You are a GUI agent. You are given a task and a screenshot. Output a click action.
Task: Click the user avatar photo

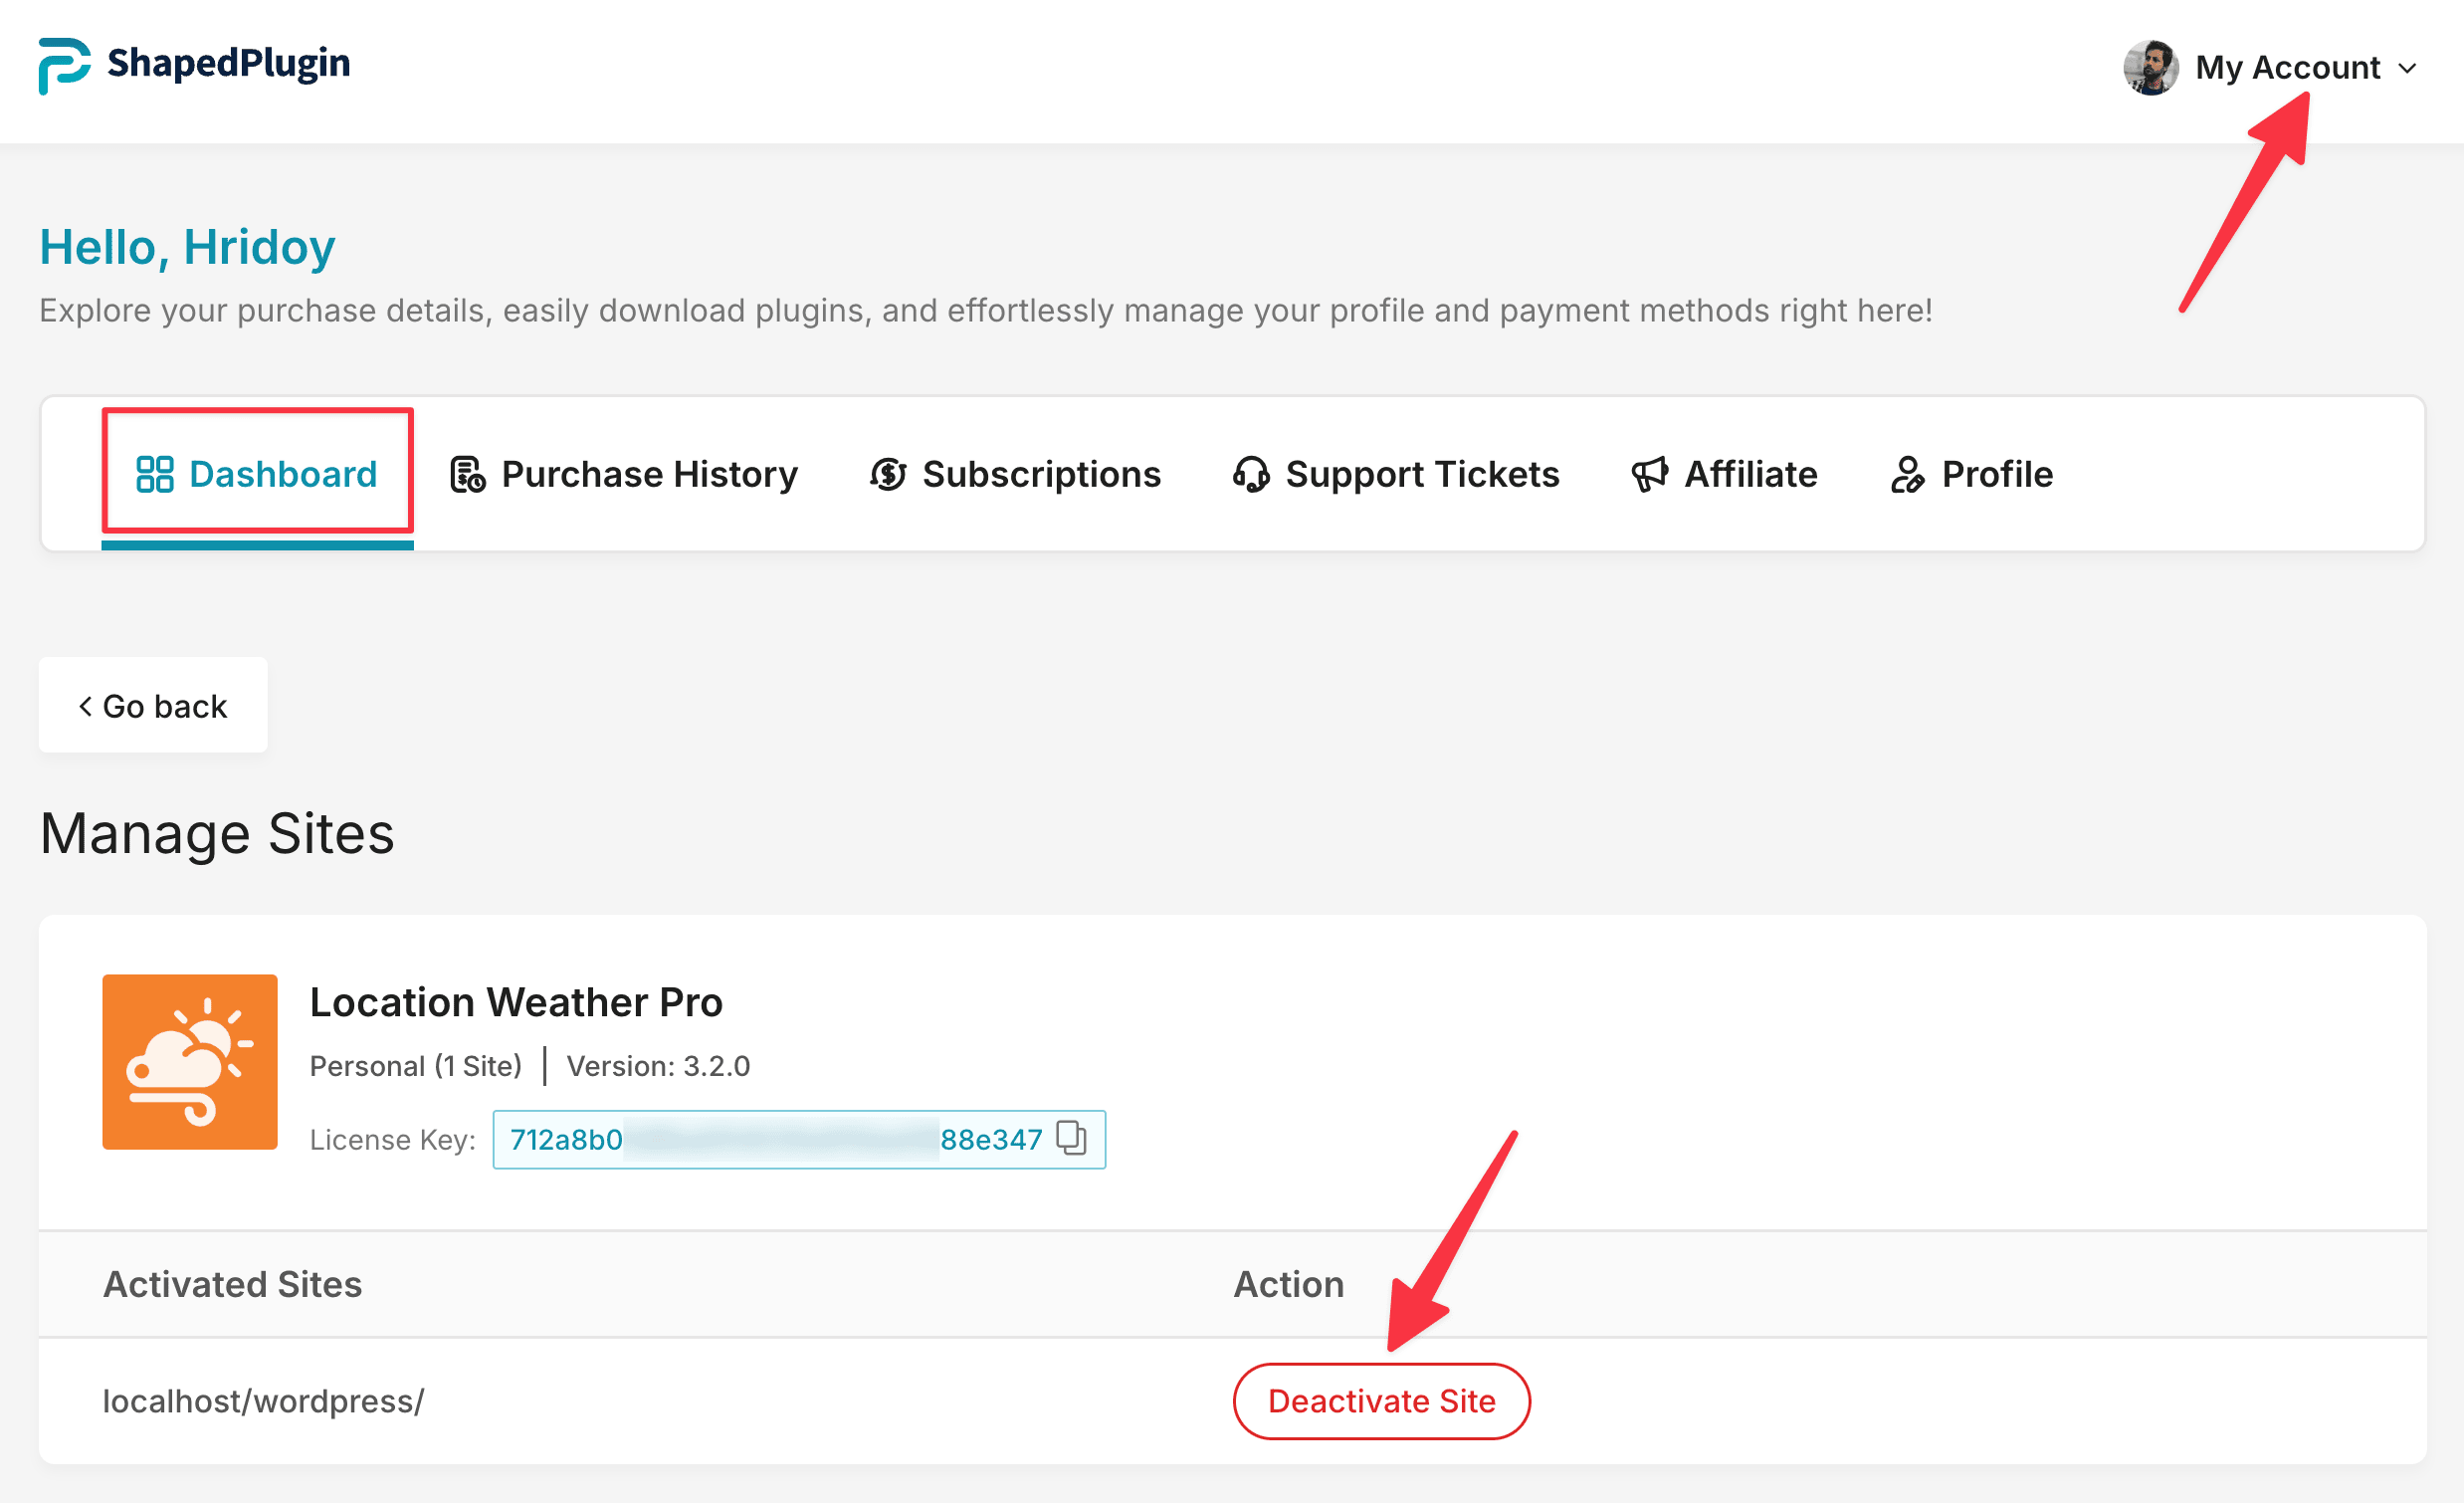point(2150,68)
